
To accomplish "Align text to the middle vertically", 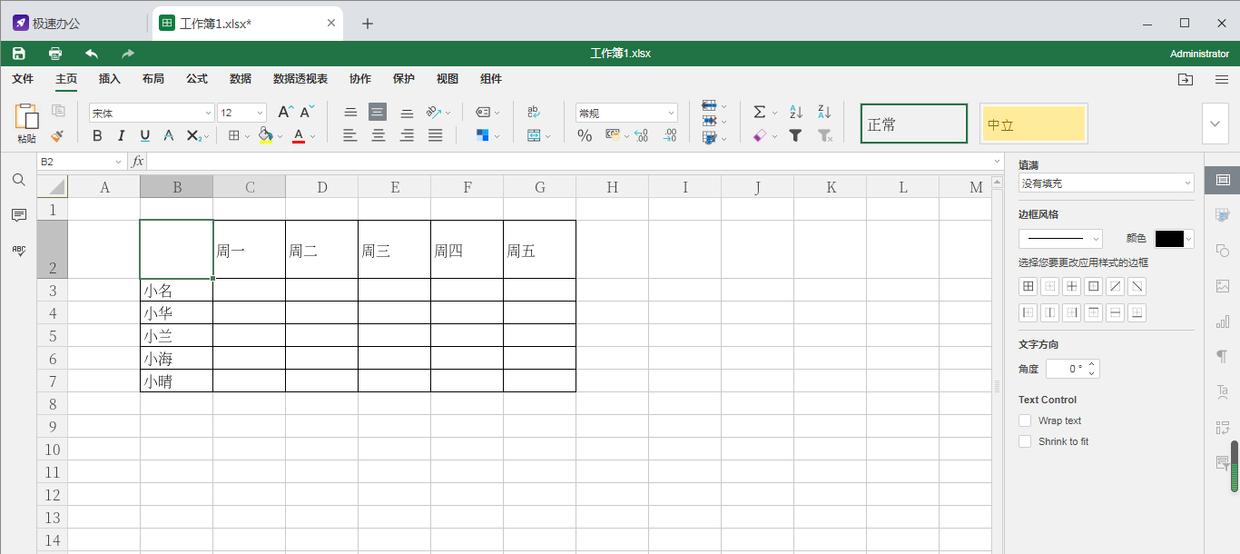I will pos(378,112).
